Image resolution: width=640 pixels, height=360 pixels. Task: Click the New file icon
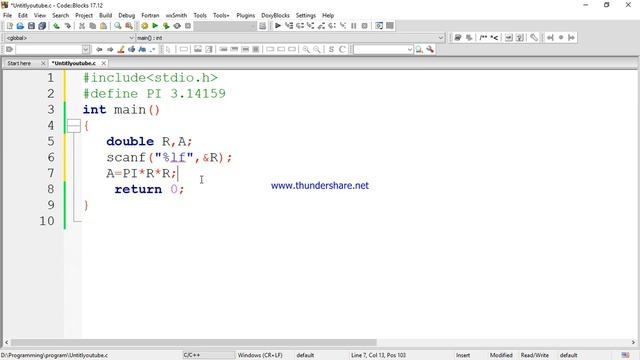coord(10,26)
